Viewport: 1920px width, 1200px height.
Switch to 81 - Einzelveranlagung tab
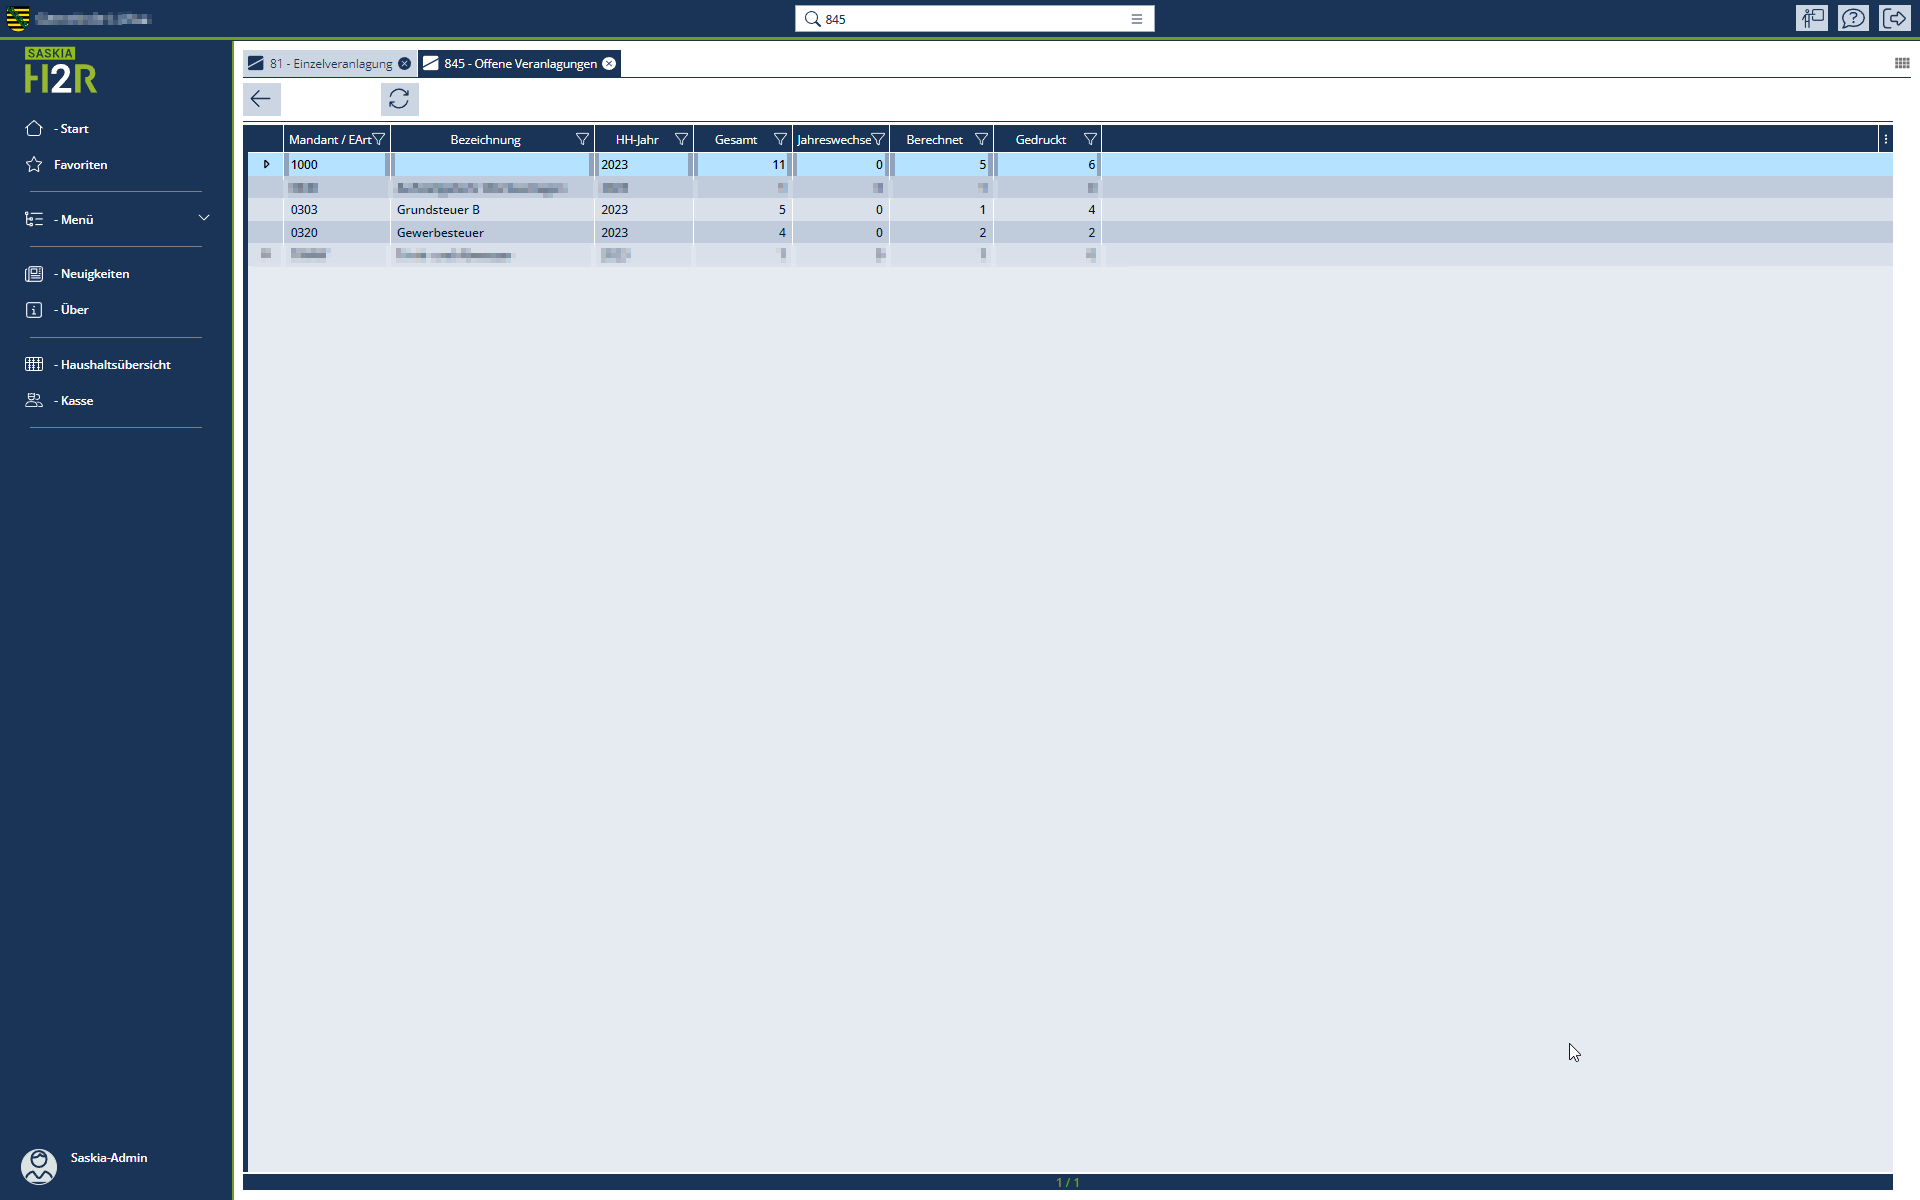click(x=330, y=64)
